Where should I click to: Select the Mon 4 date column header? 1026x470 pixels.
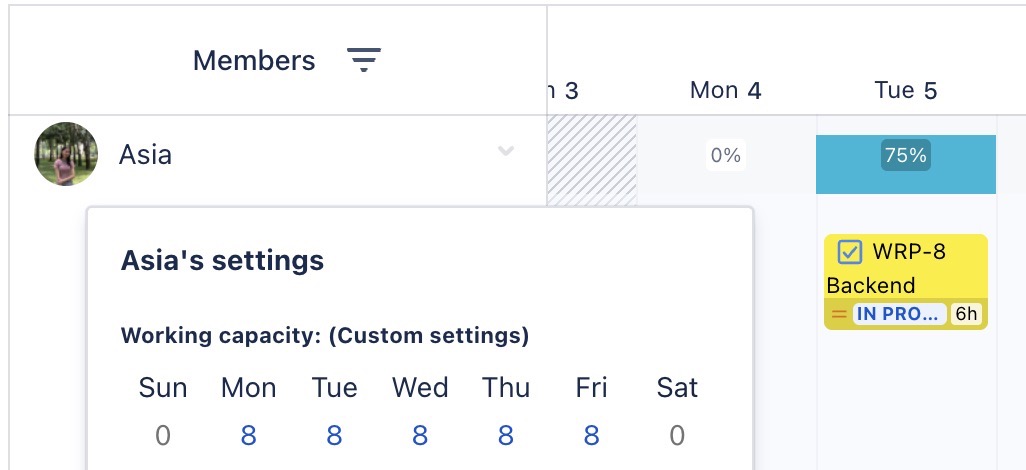725,91
